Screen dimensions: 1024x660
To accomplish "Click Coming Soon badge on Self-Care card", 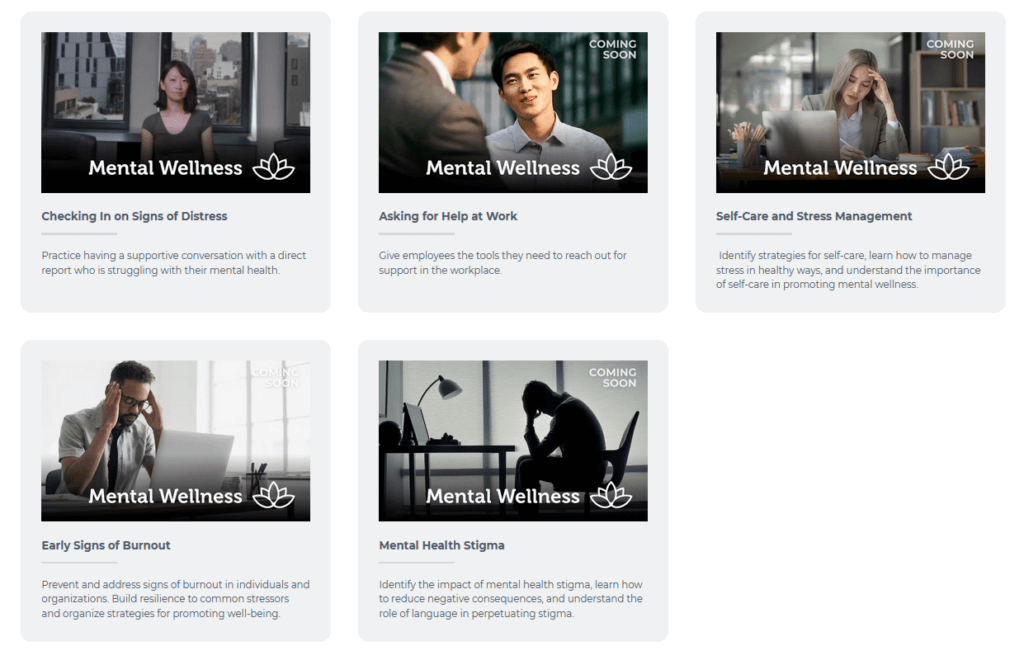I will coord(949,49).
